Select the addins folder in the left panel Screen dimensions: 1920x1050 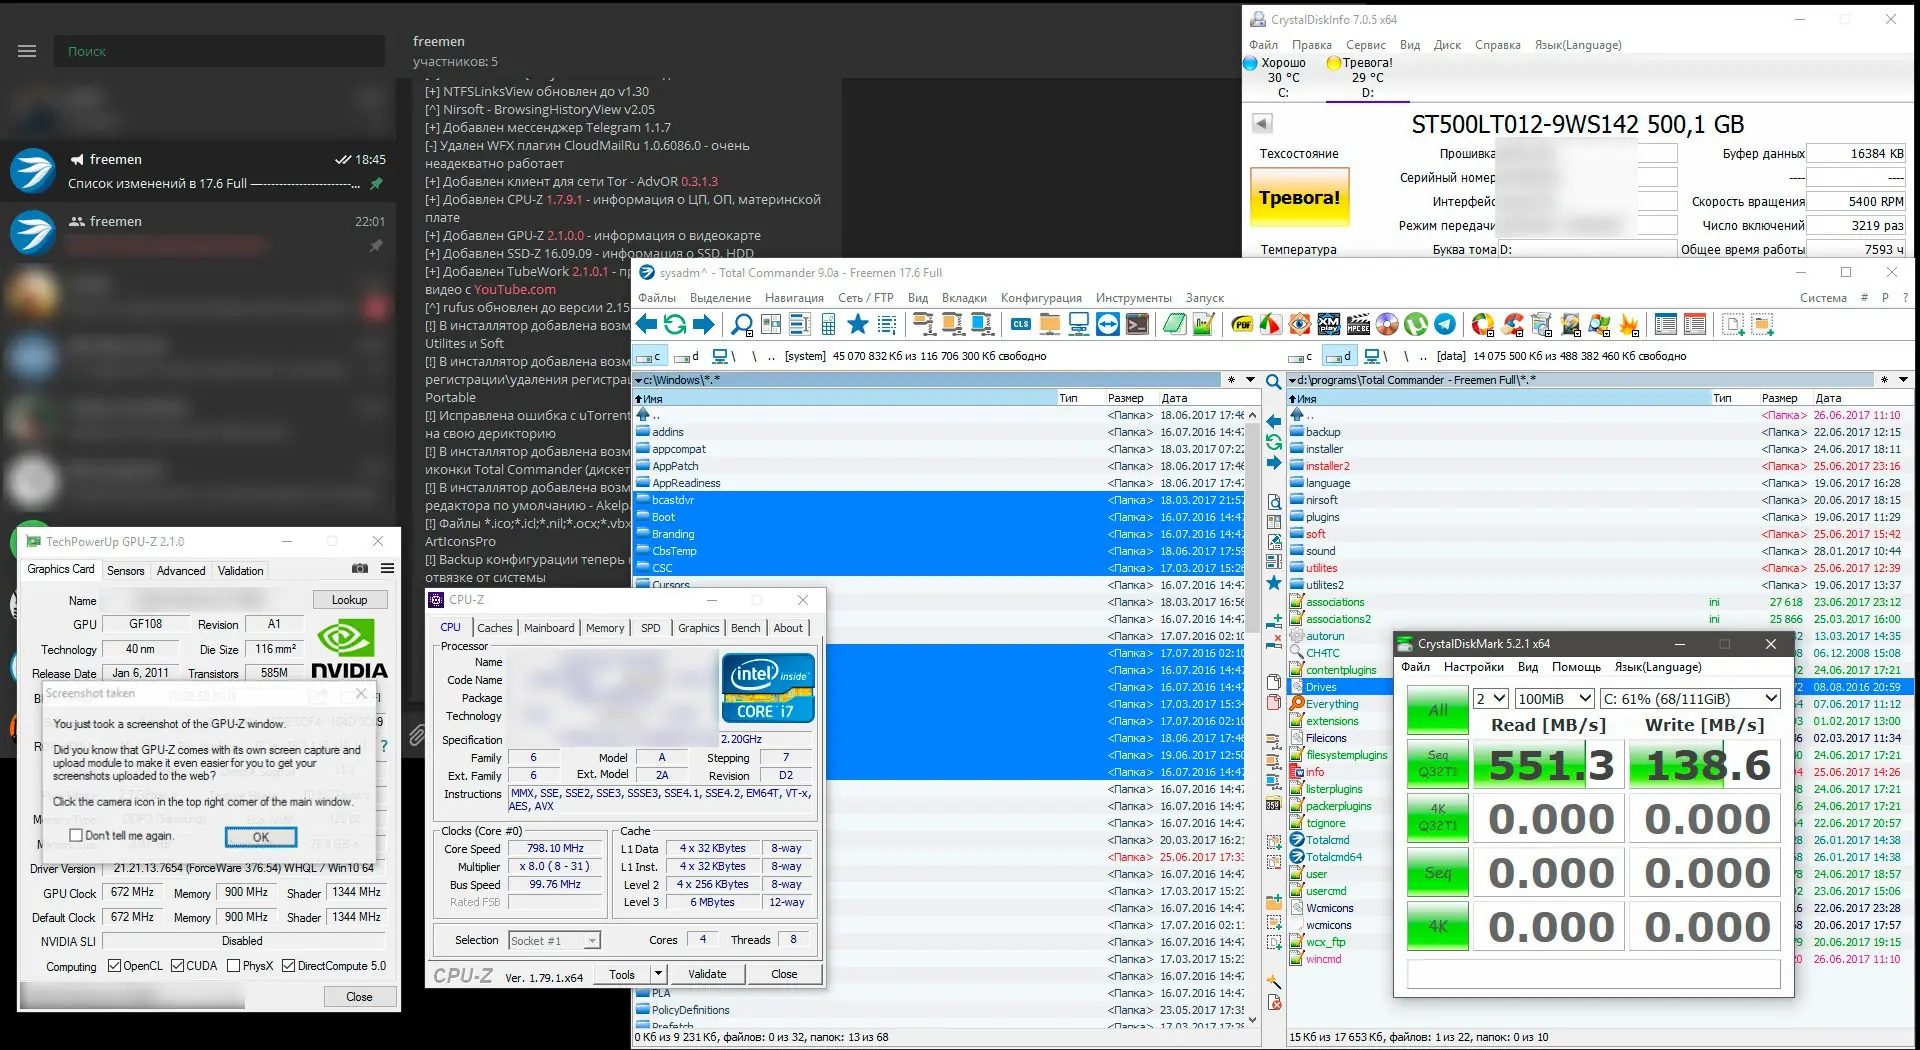668,432
